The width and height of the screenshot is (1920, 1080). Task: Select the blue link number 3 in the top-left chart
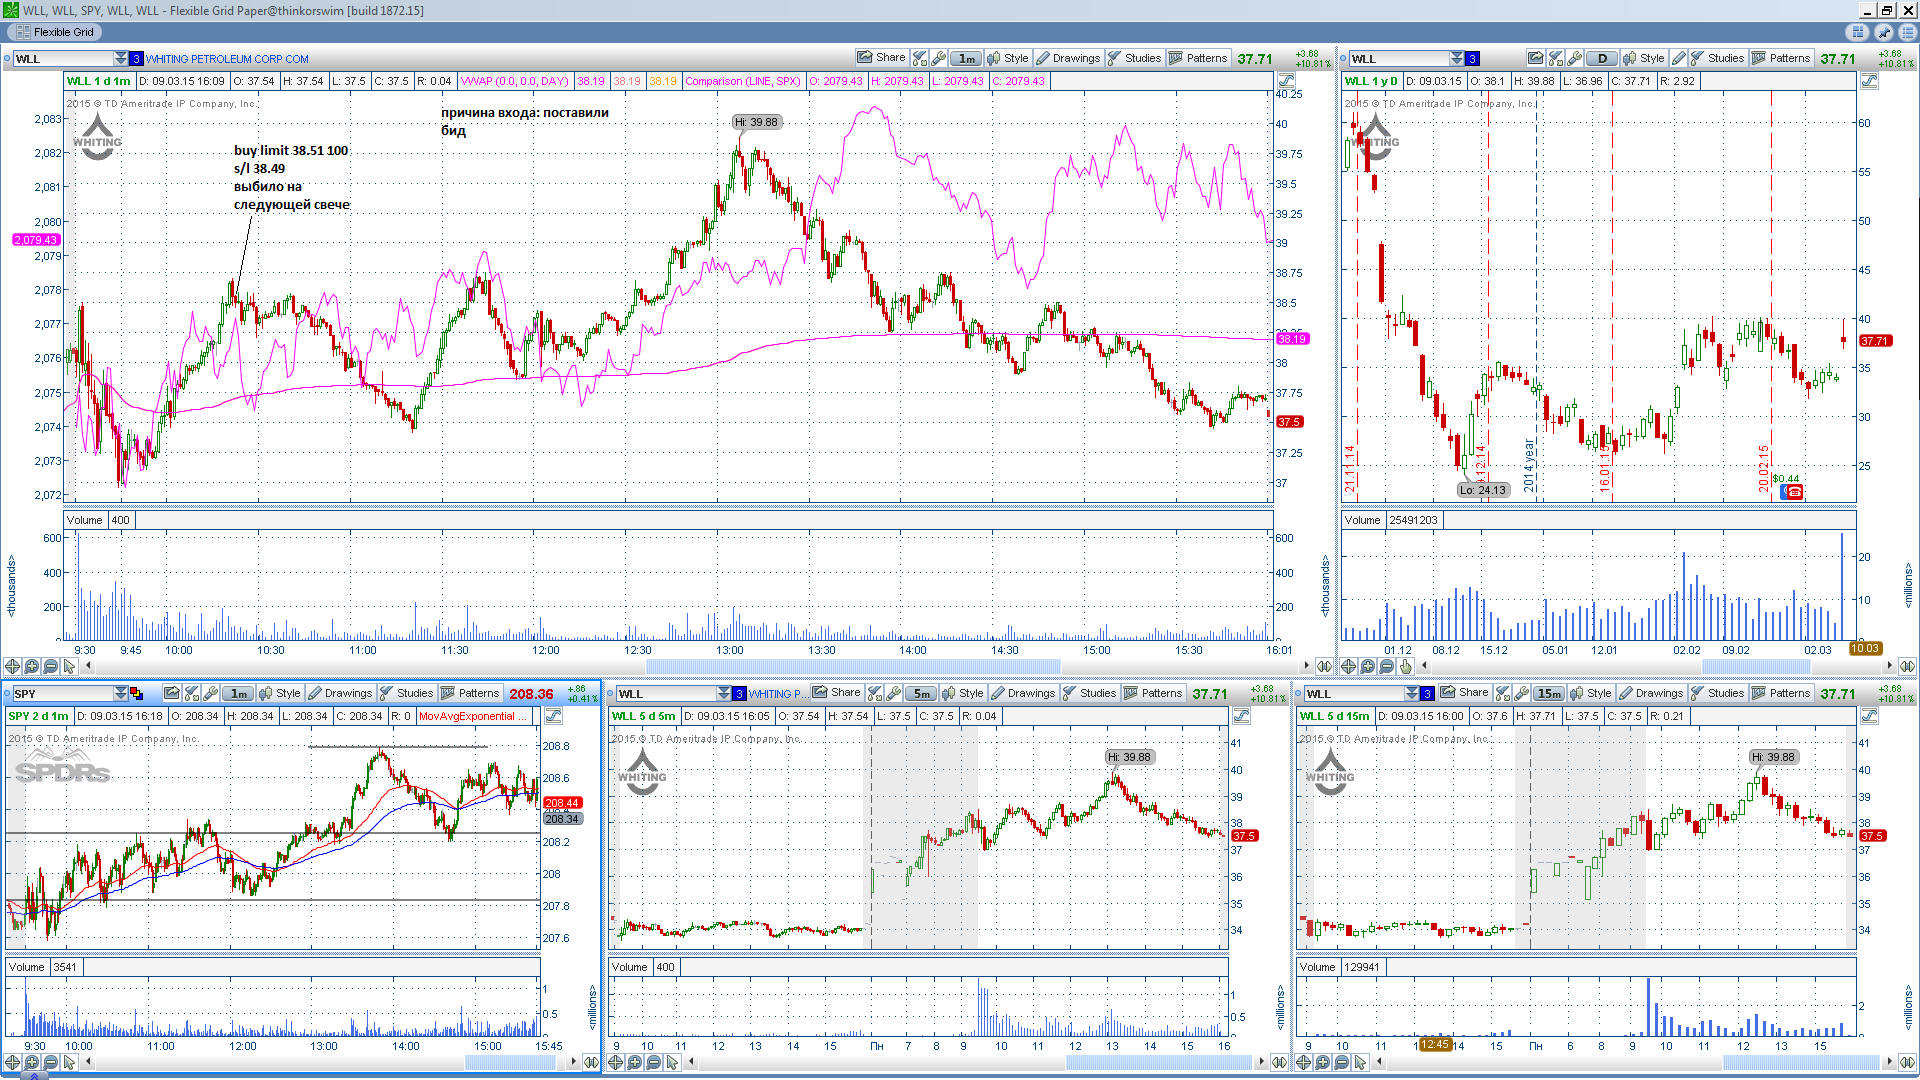tap(136, 59)
